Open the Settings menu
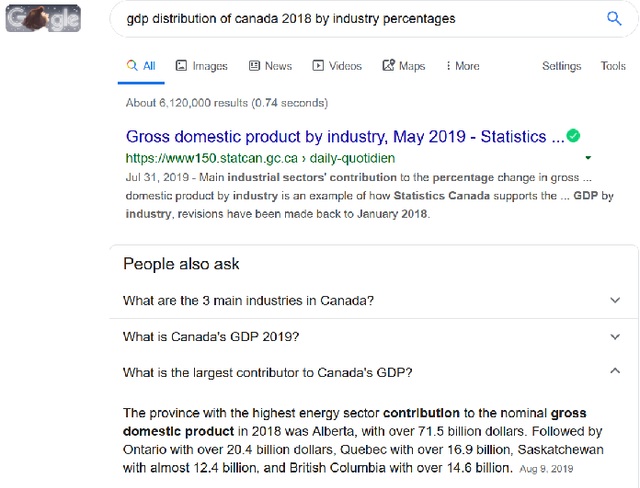Image resolution: width=640 pixels, height=488 pixels. pyautogui.click(x=561, y=66)
